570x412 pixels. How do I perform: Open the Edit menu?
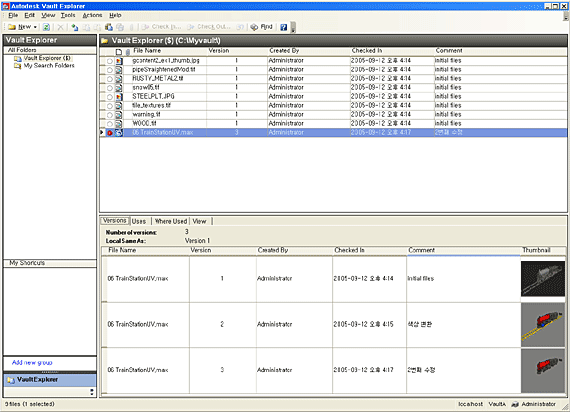coord(29,15)
